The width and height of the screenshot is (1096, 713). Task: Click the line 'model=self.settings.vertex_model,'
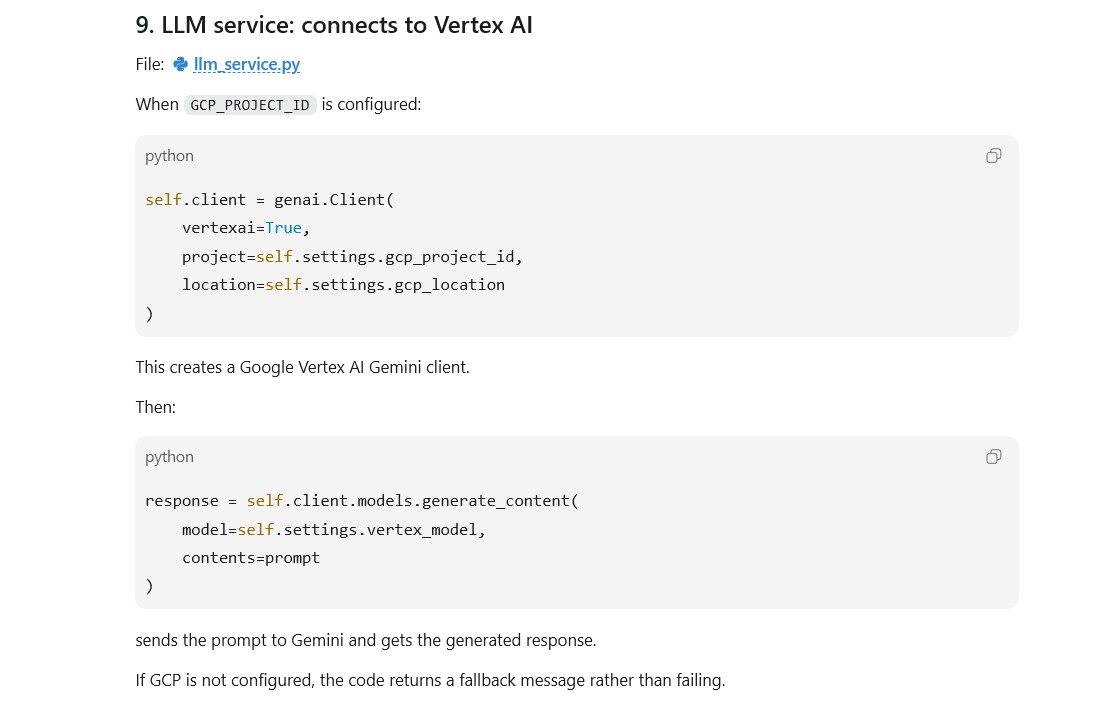click(333, 530)
